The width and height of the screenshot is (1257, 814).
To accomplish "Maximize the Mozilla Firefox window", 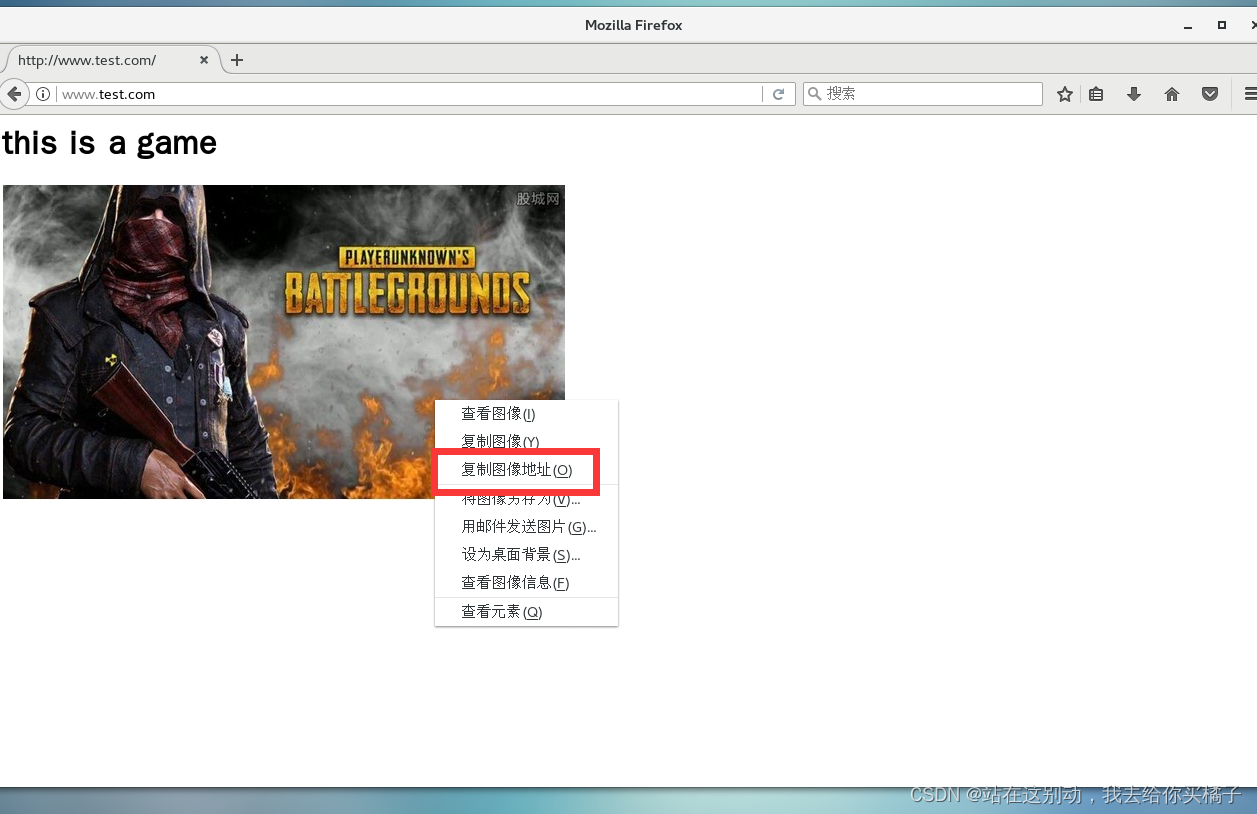I will coord(1222,25).
